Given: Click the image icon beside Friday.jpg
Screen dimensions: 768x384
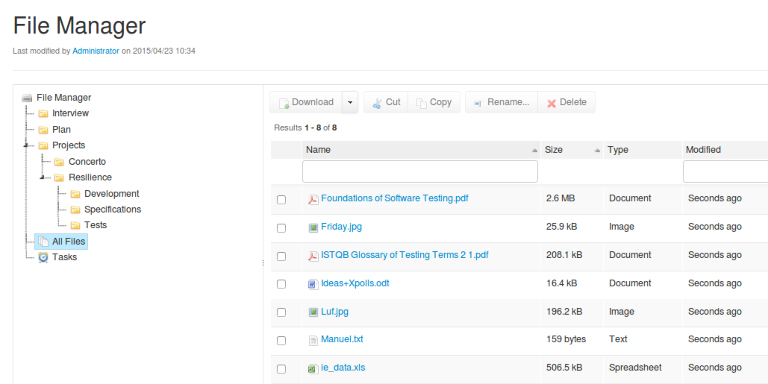Looking at the screenshot, I should pyautogui.click(x=313, y=228).
